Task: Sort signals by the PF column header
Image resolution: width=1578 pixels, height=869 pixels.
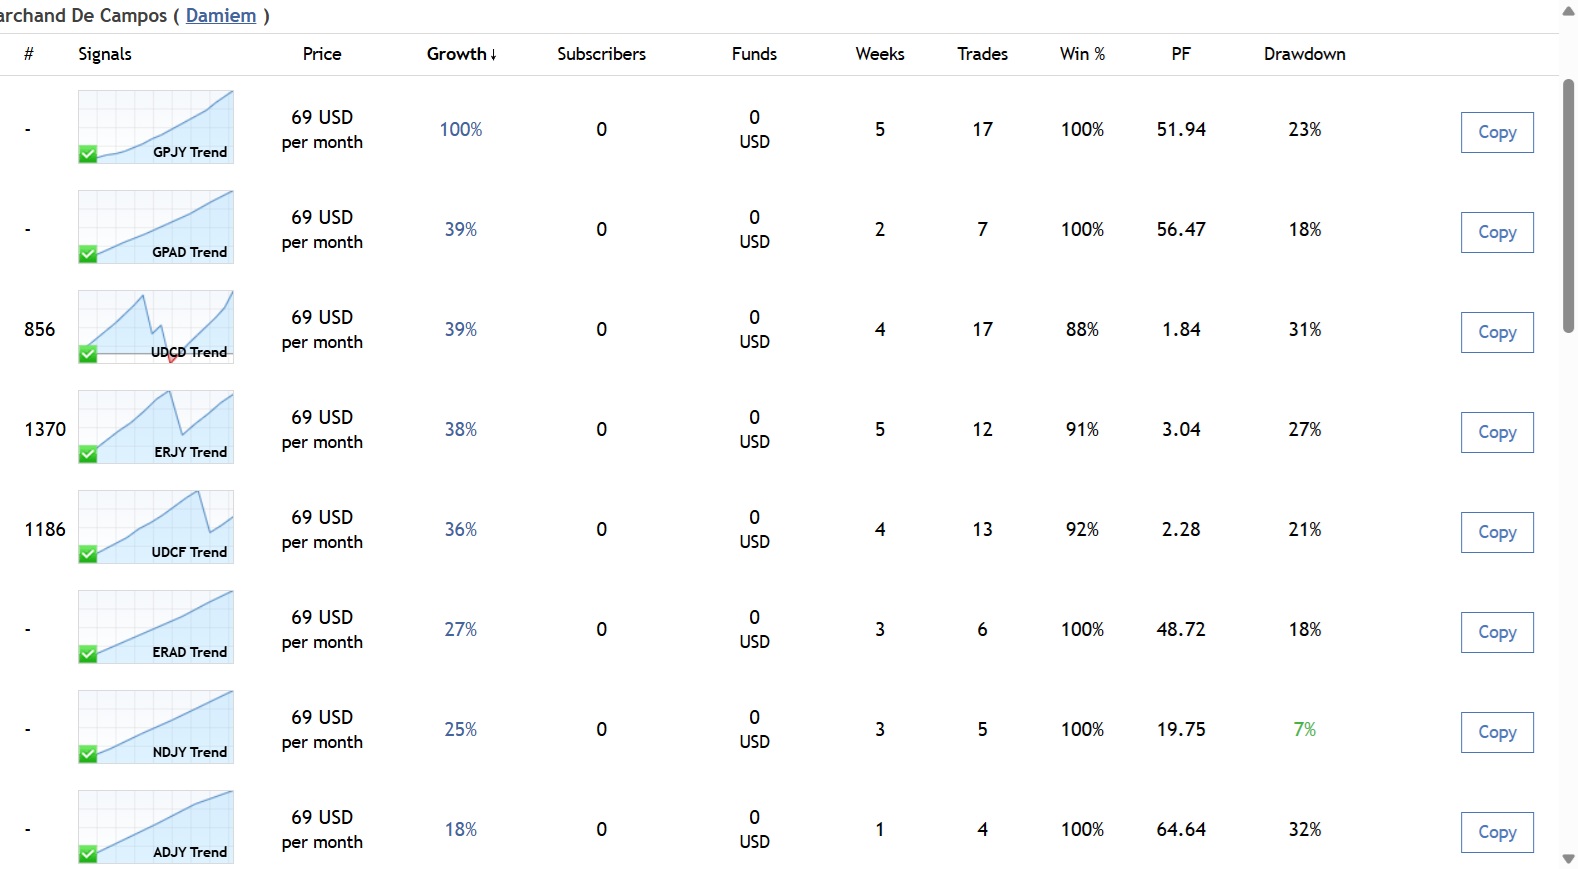Action: (1181, 54)
